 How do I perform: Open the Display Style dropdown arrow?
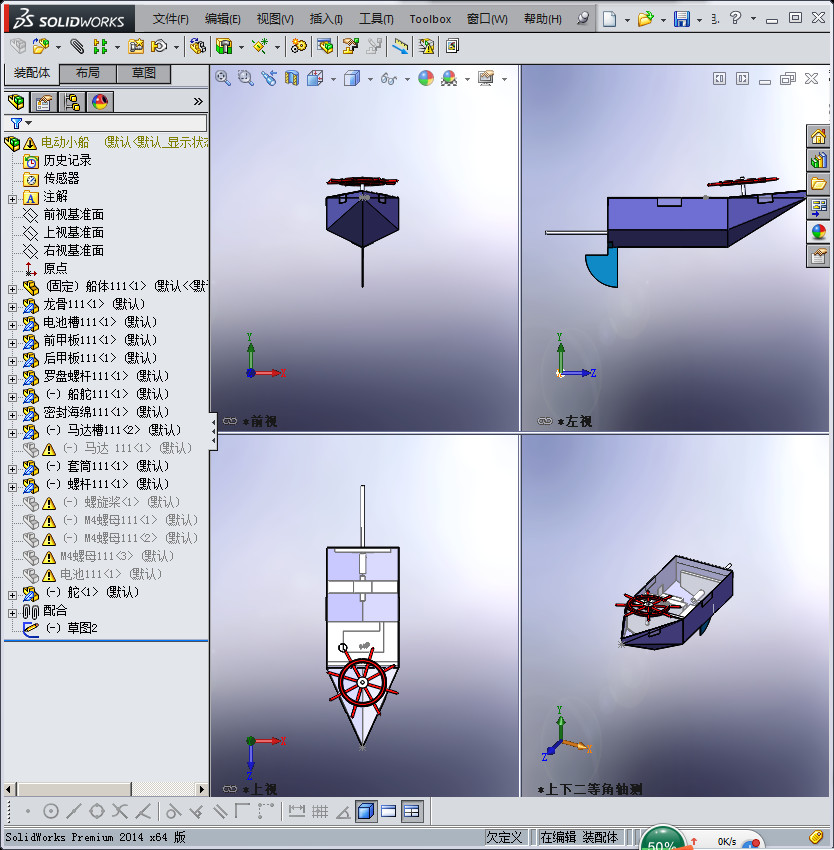coord(370,80)
